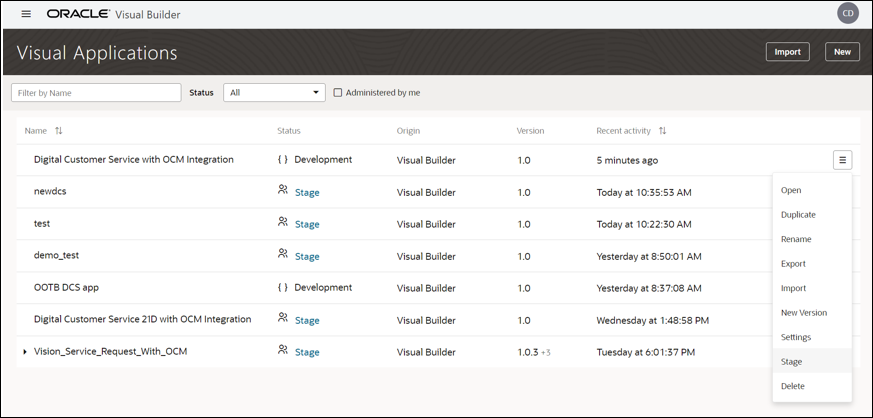Open the CD user avatar menu
The image size is (873, 418).
[x=847, y=14]
